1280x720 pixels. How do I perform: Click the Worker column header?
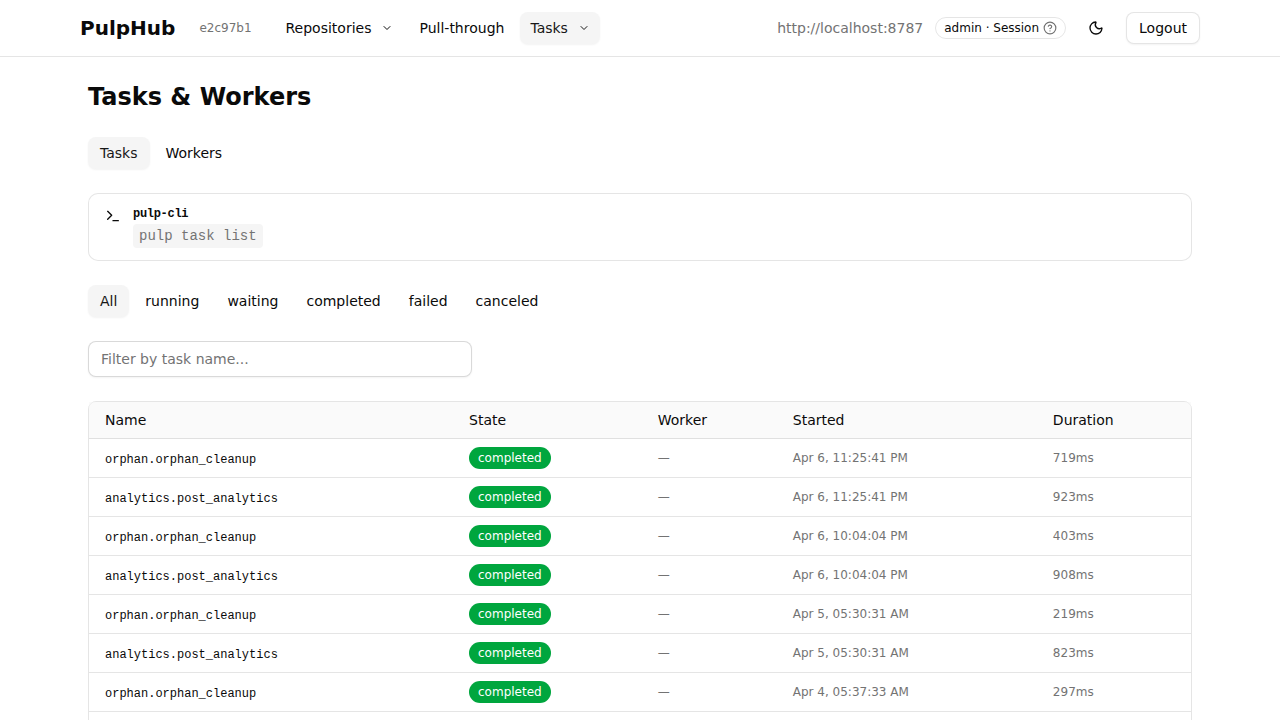[683, 420]
